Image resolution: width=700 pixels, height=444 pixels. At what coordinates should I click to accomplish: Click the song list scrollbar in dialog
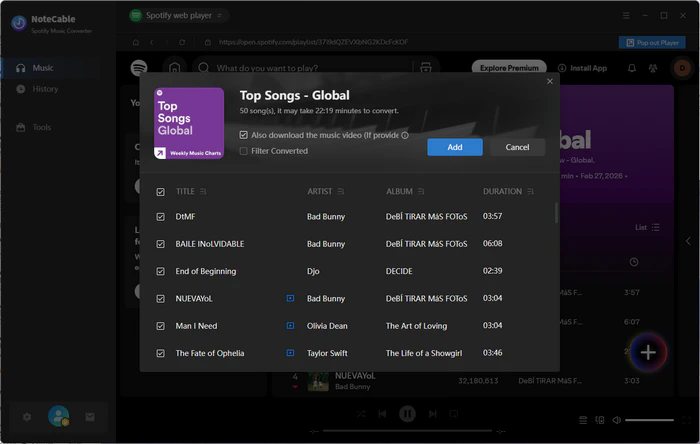click(x=556, y=212)
